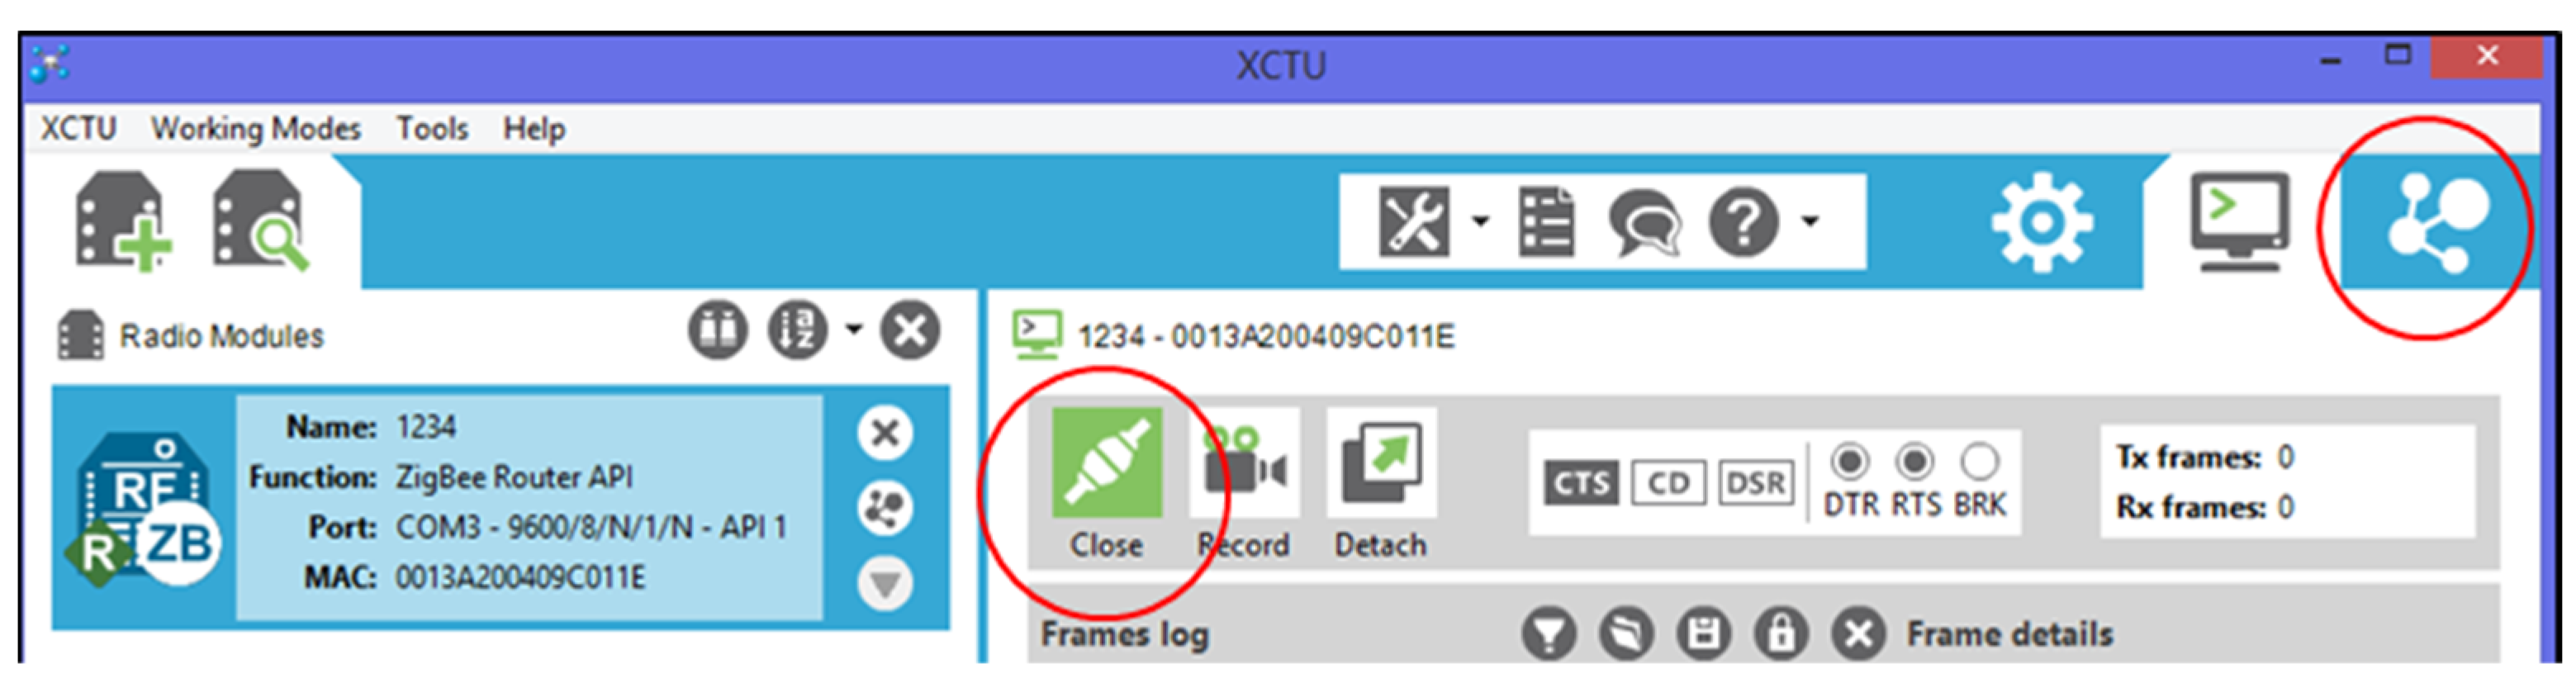Discover radio modules with search icon
Screen dimensions: 2576x697
(x=260, y=220)
